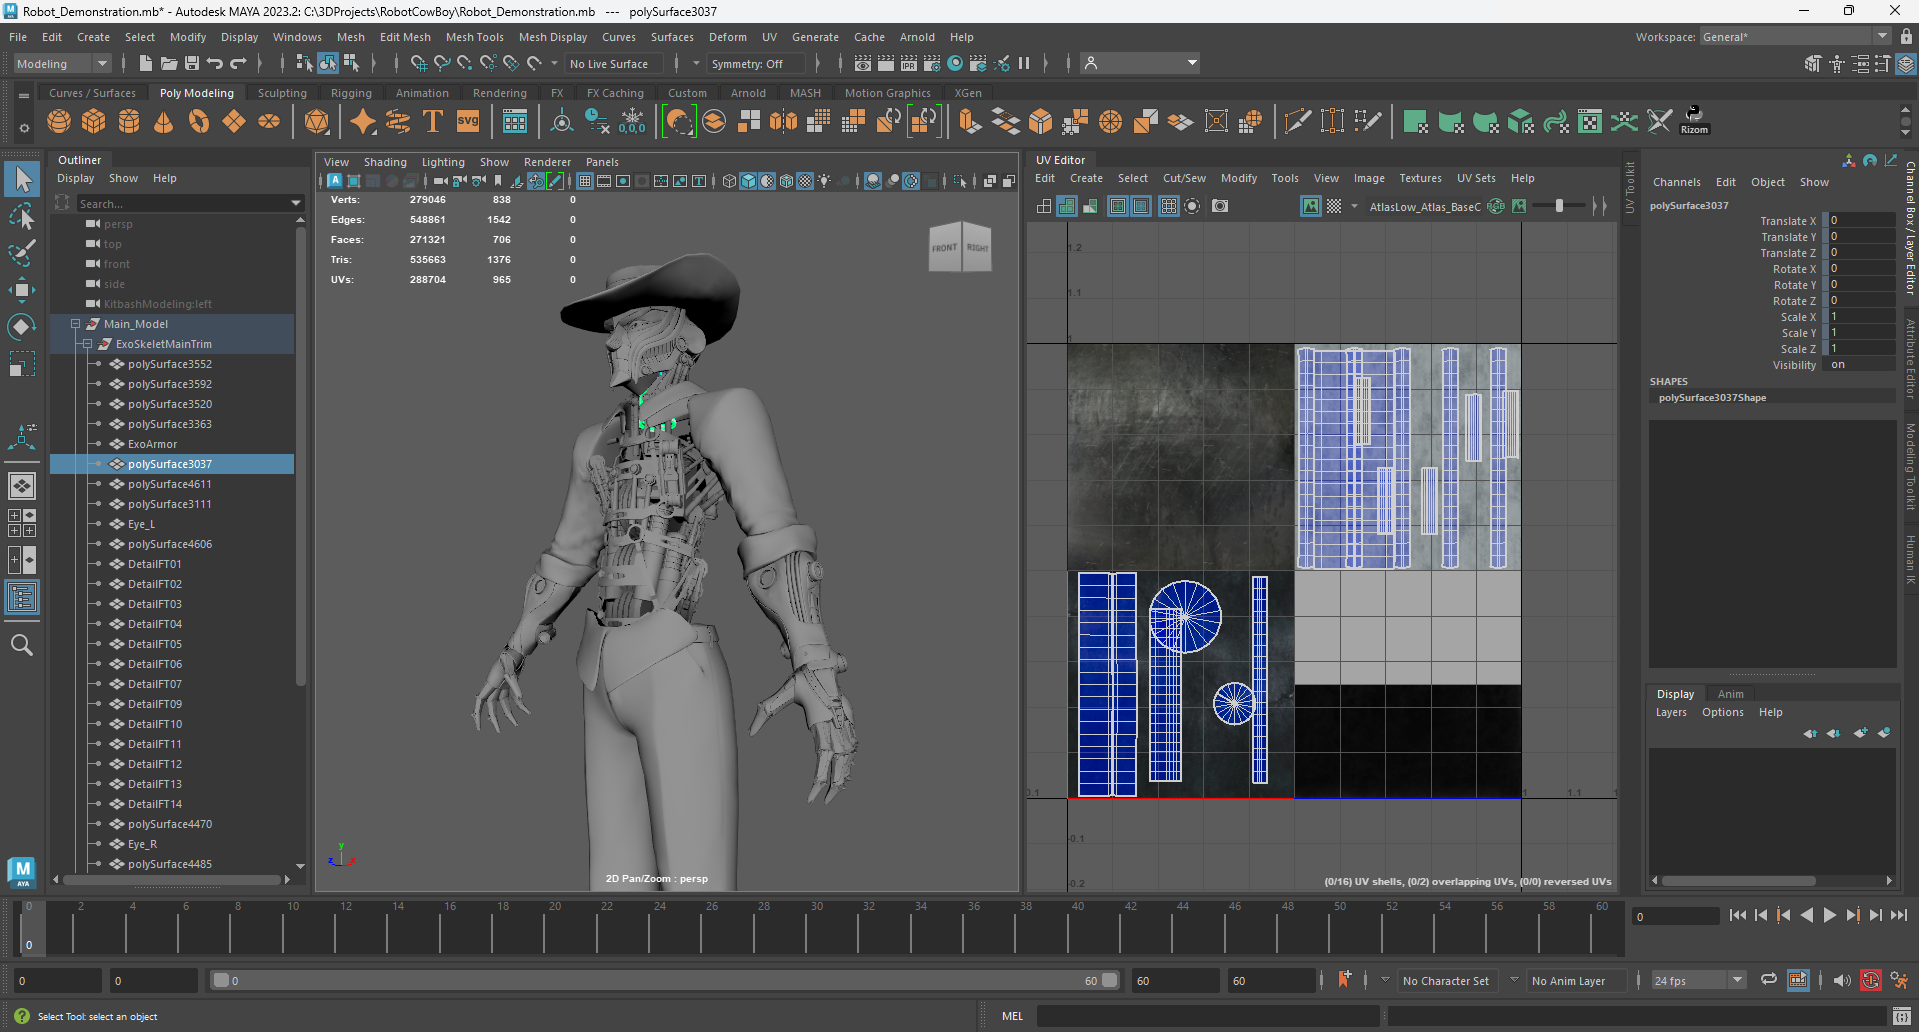The height and width of the screenshot is (1032, 1919).
Task: Toggle the auto keyframe button
Action: [1870, 980]
